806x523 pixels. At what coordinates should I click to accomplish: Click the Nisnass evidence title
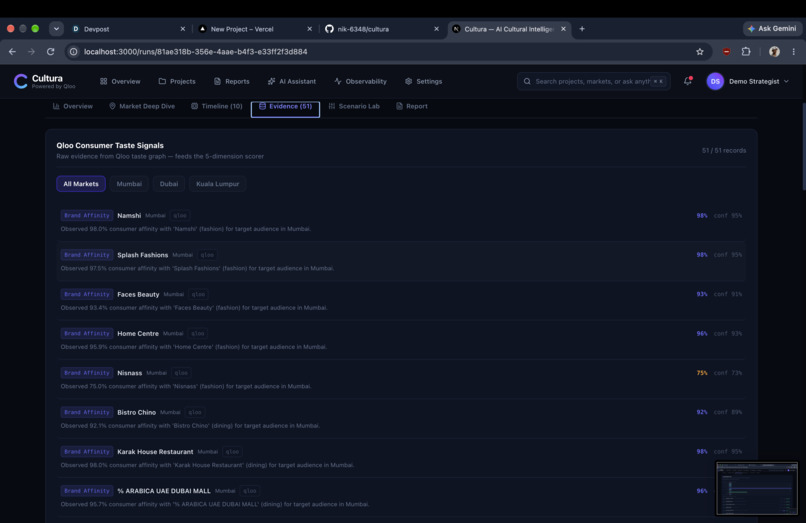(130, 373)
